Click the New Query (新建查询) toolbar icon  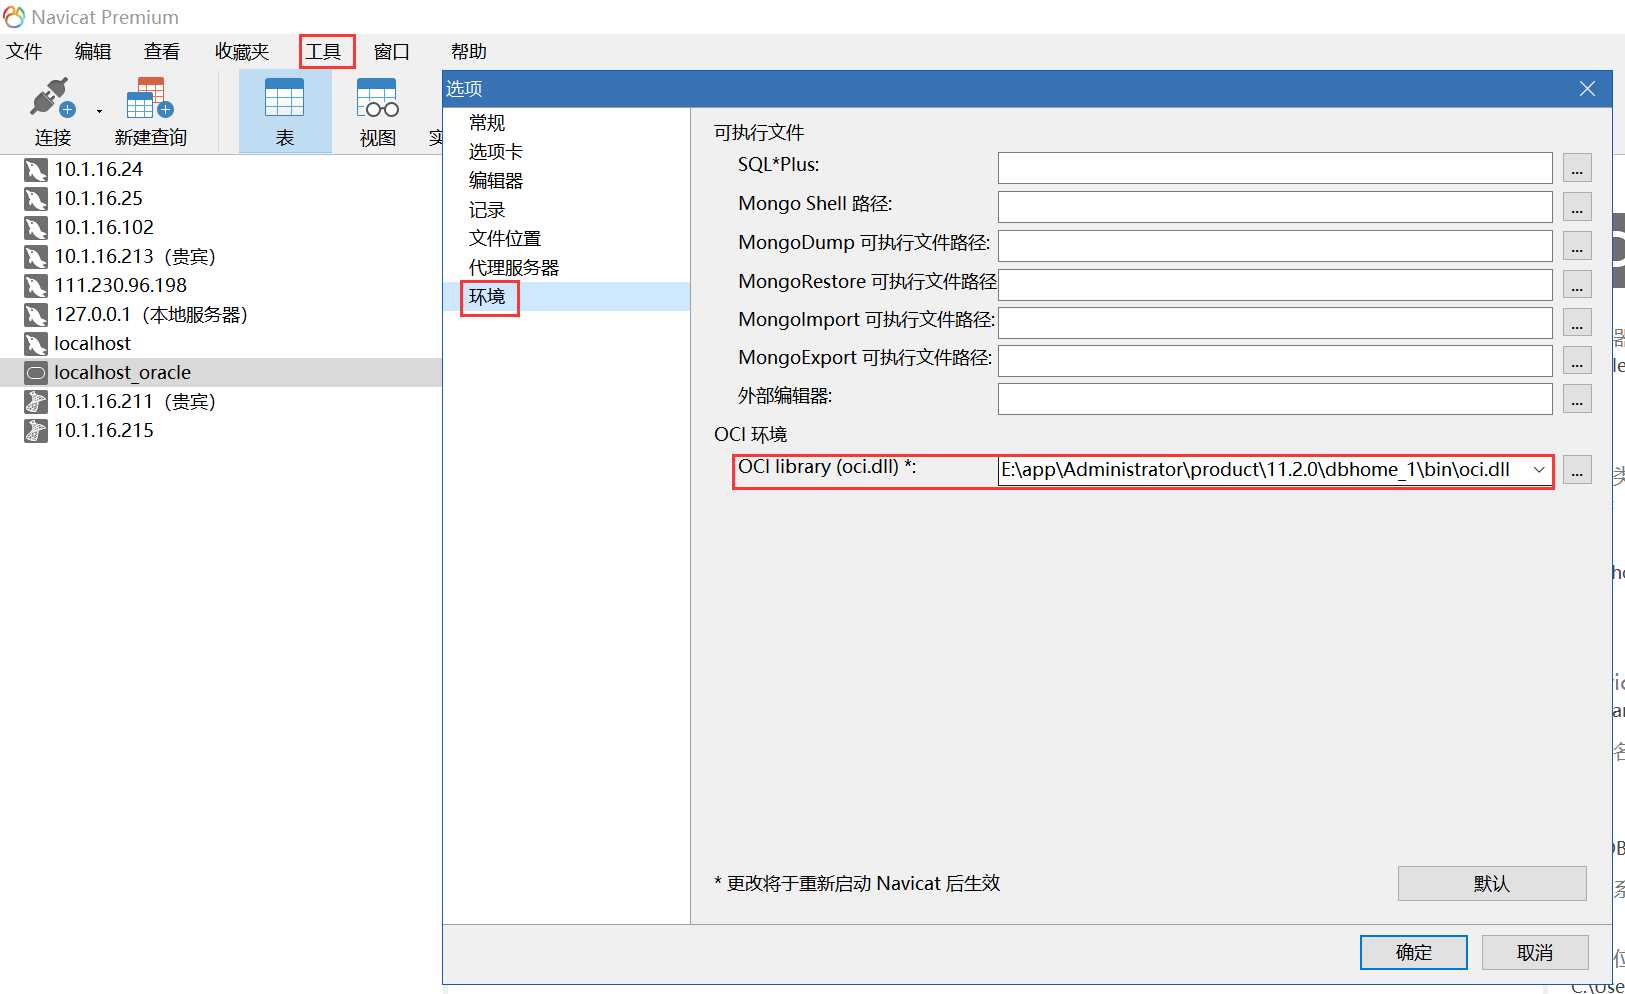(x=150, y=98)
